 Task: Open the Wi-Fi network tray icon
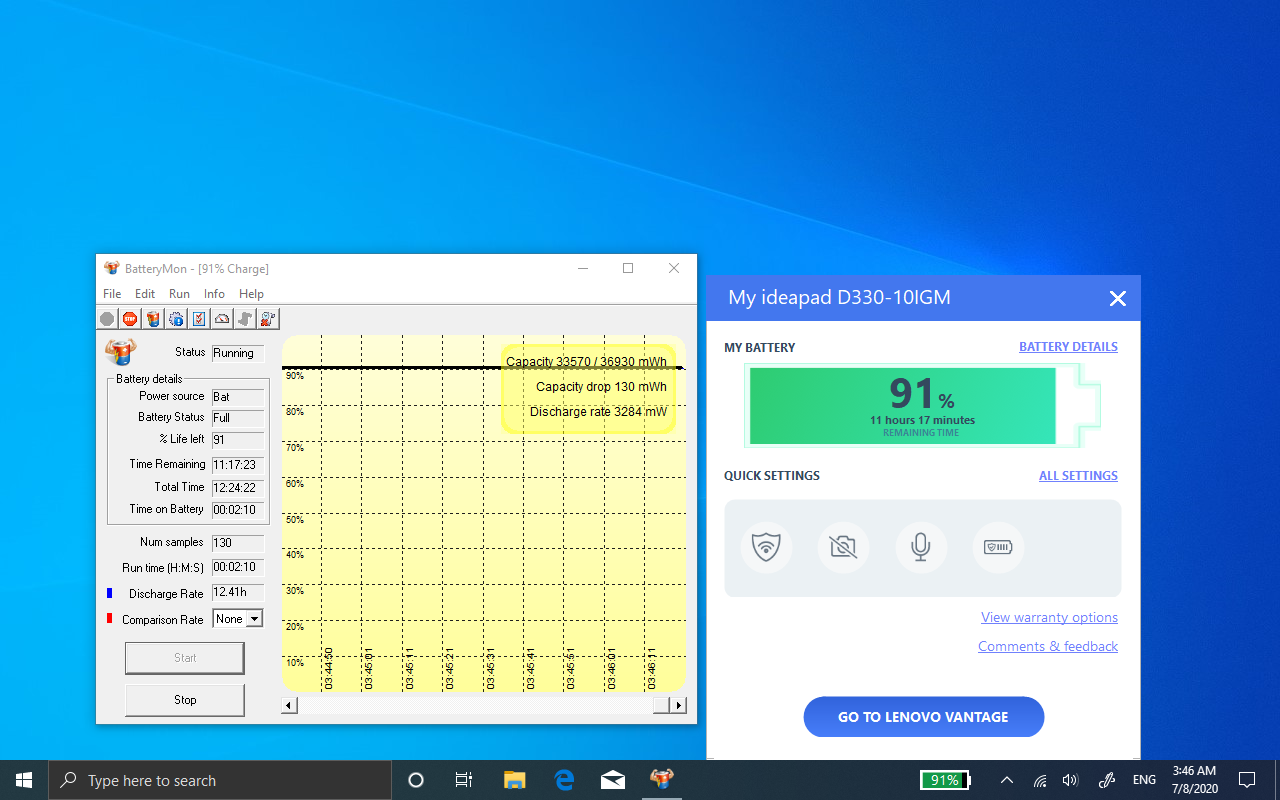1040,780
